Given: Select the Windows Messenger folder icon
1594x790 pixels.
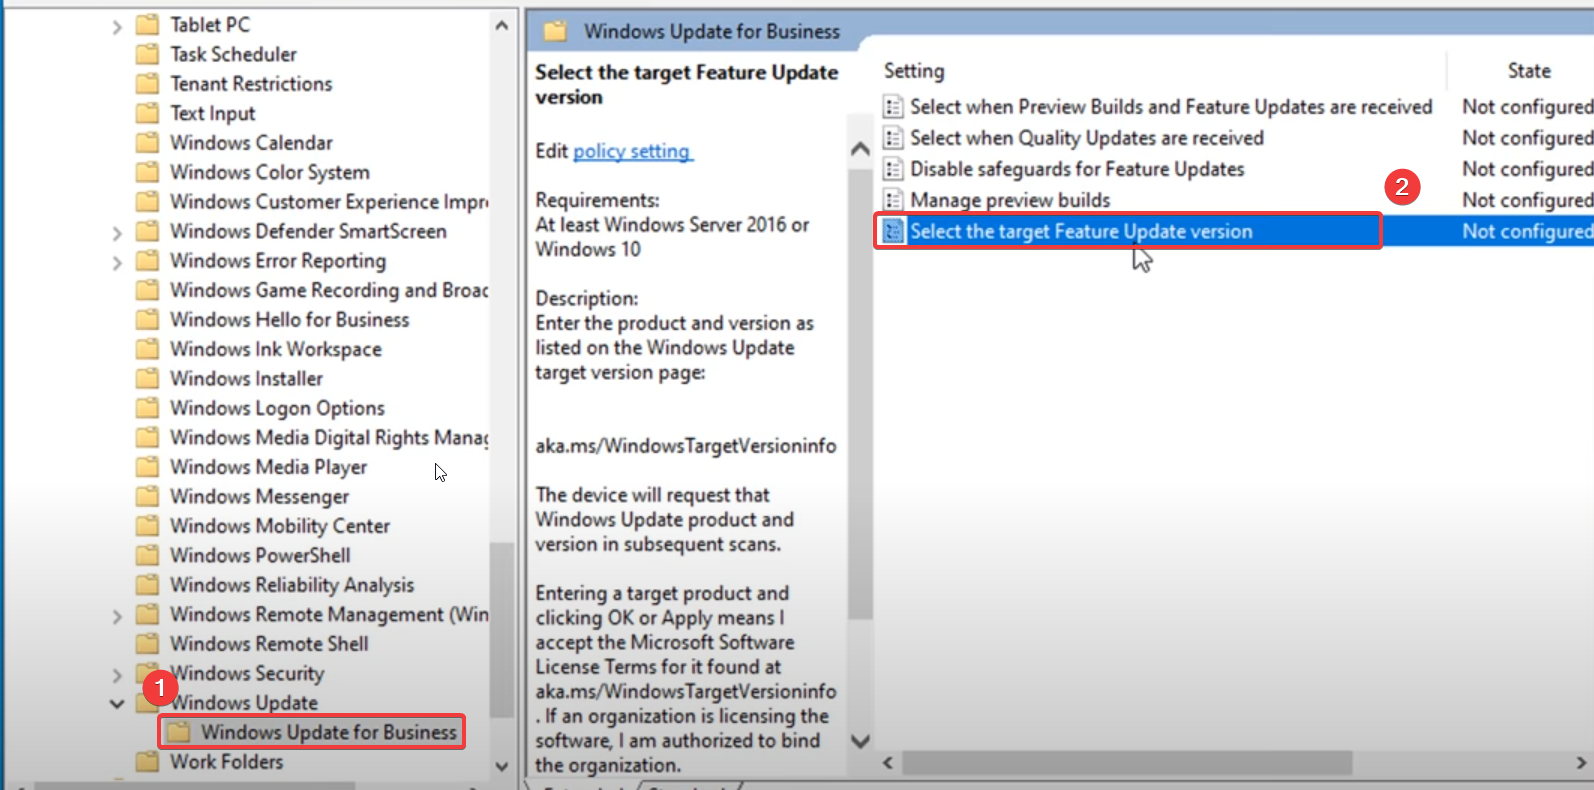Looking at the screenshot, I should [147, 496].
